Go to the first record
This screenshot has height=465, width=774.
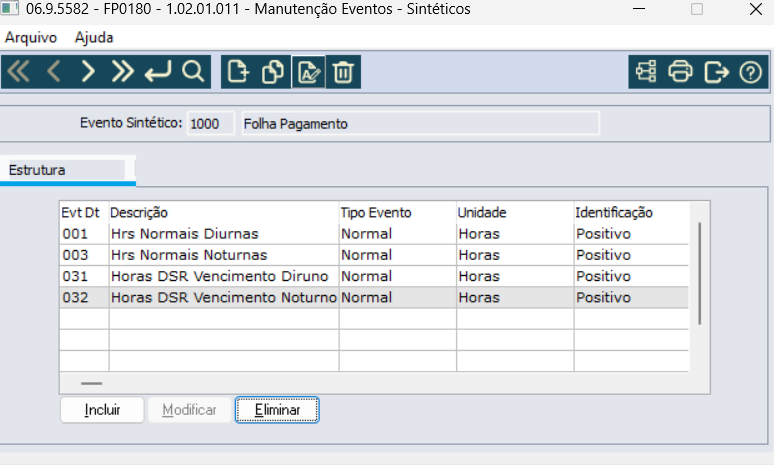coord(19,72)
